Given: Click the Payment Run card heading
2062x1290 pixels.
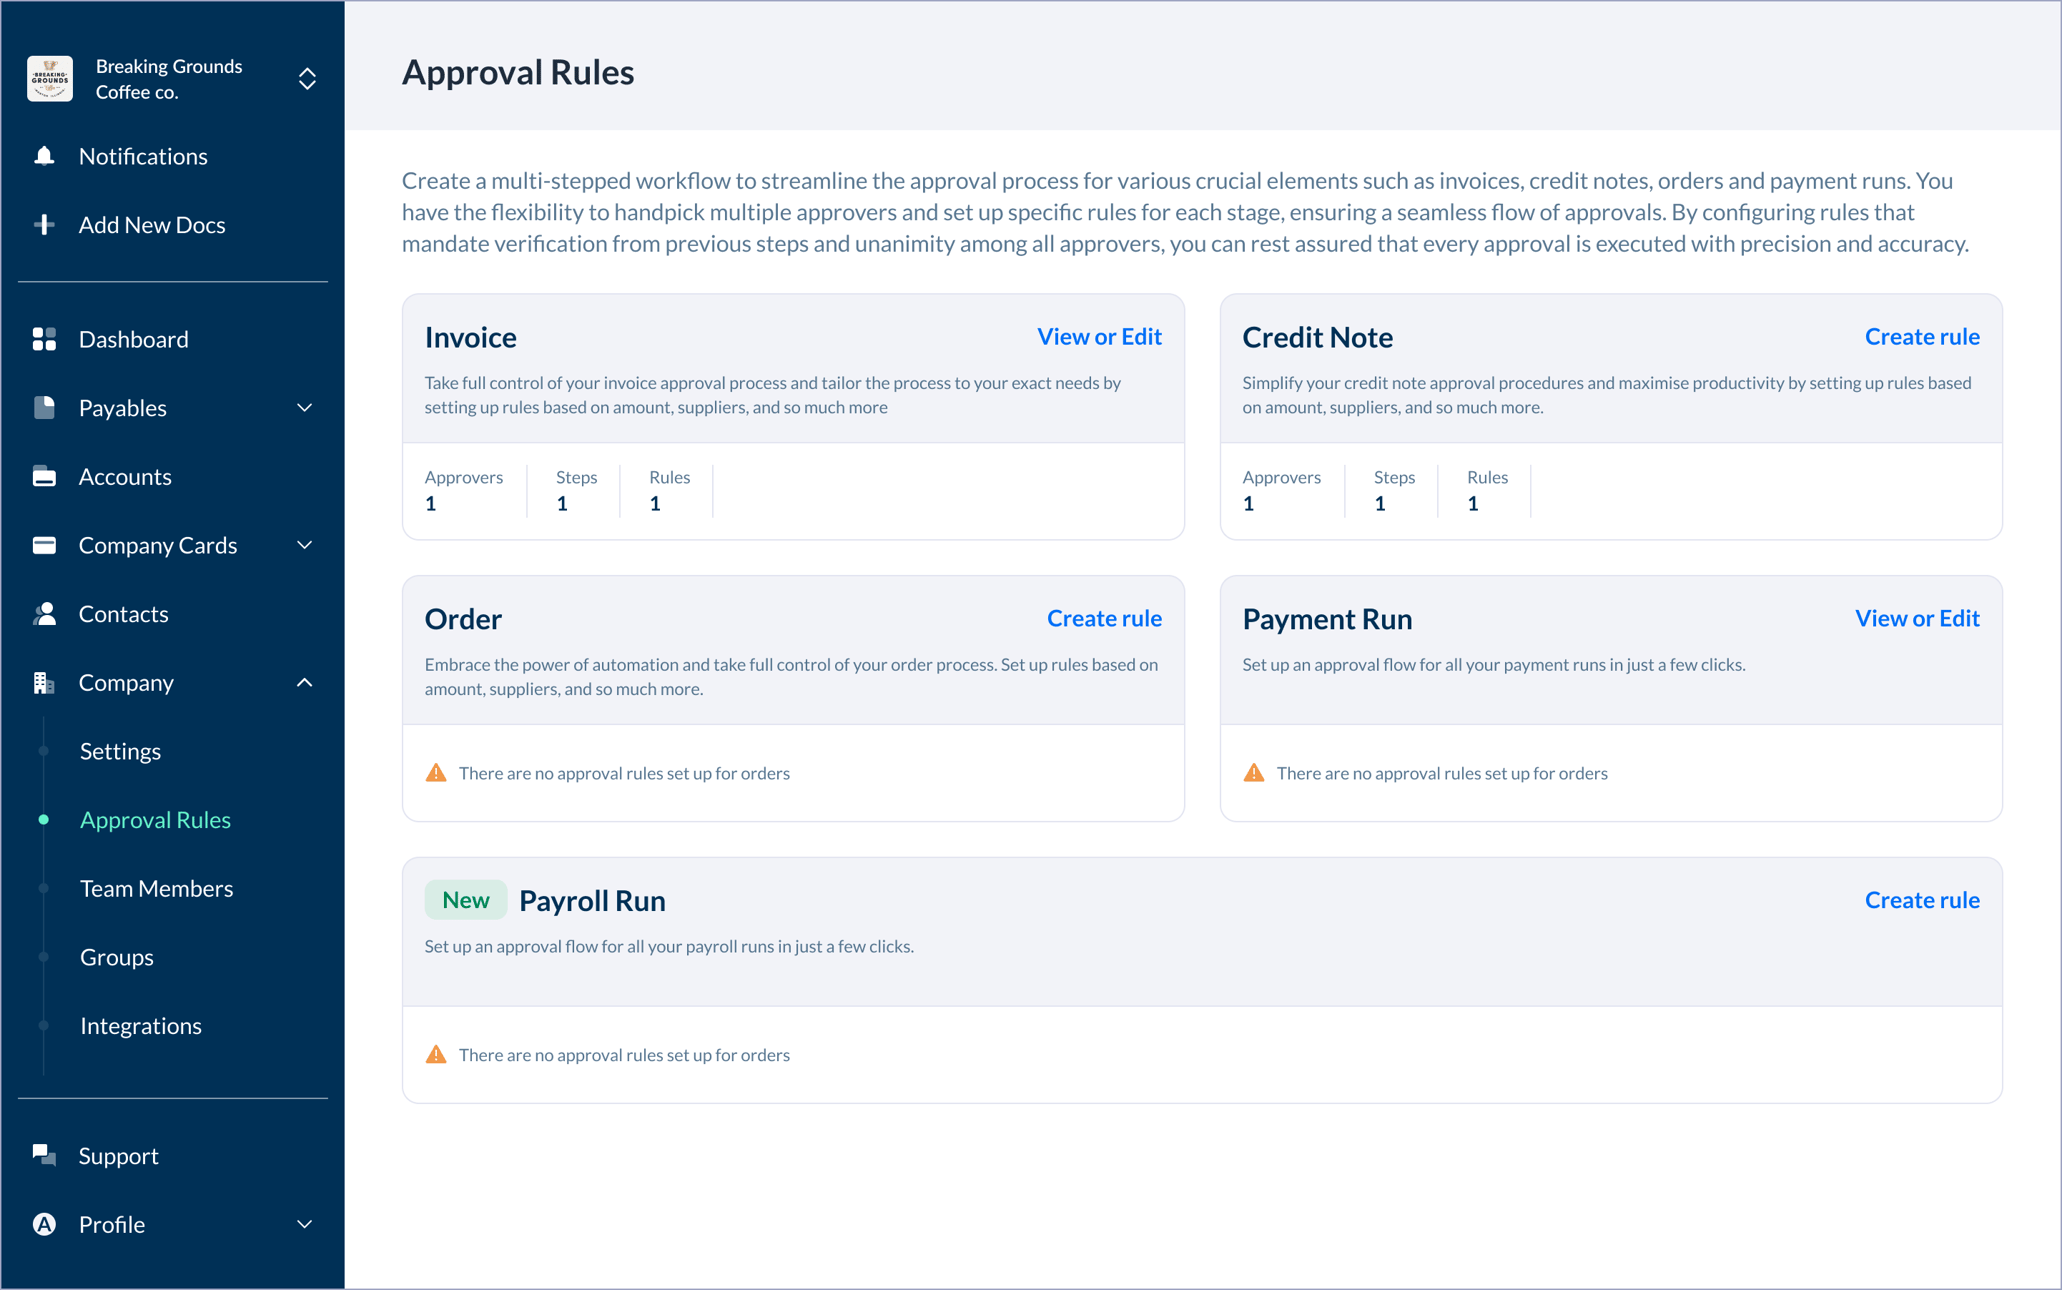Looking at the screenshot, I should pos(1327,618).
